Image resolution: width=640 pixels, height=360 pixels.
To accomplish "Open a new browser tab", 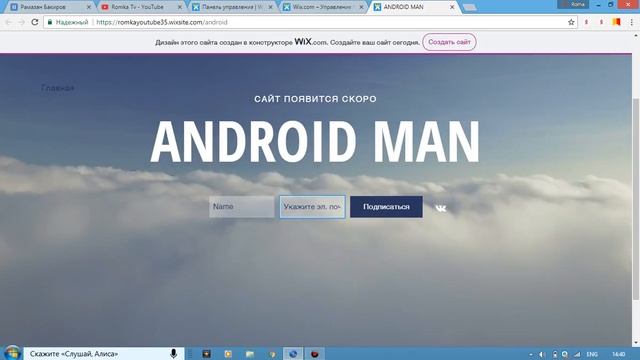I will coord(469,7).
